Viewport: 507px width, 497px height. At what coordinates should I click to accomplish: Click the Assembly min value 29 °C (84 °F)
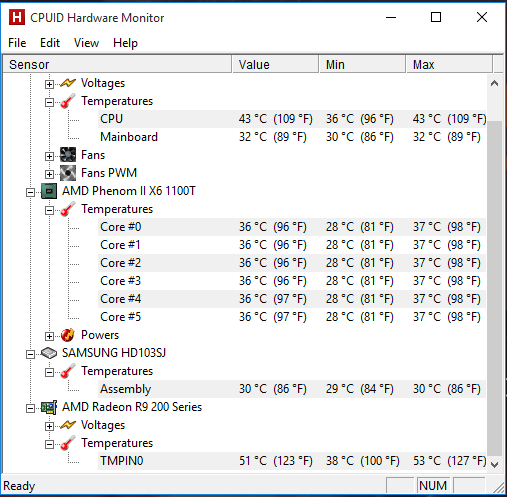pyautogui.click(x=360, y=389)
